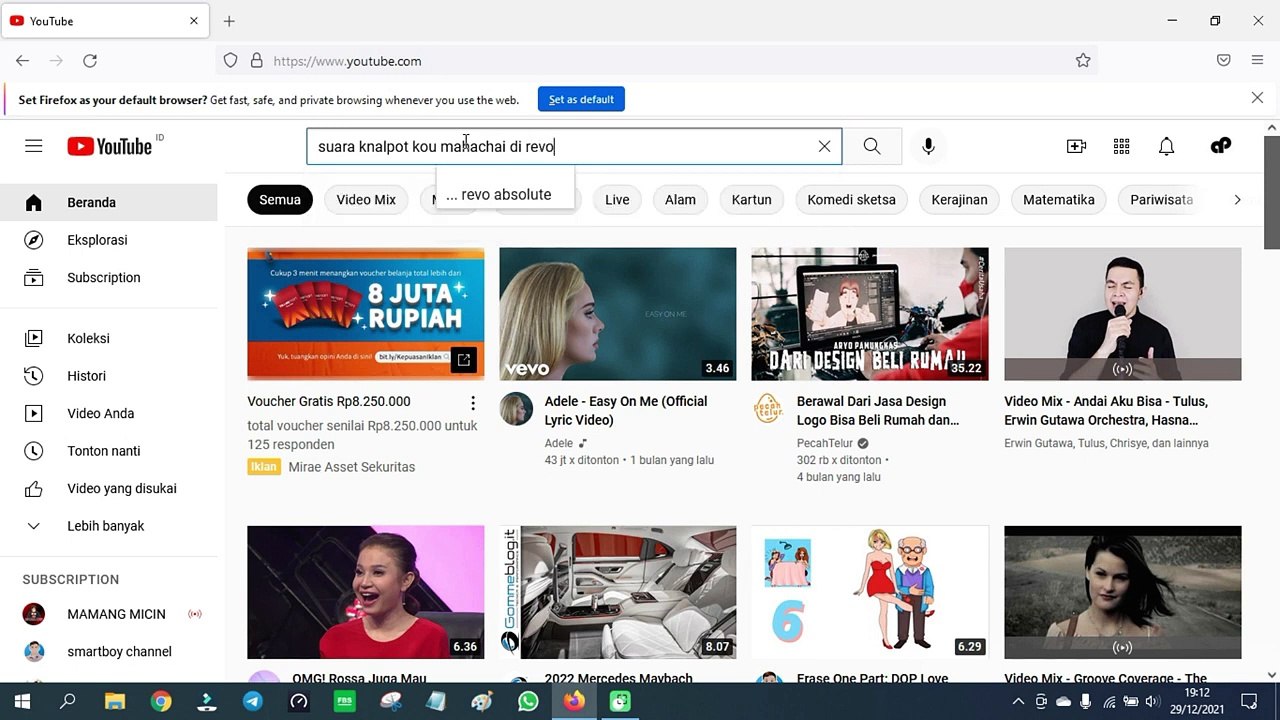Launch Google Chrome from the taskbar
This screenshot has height=720, width=1280.
click(161, 701)
